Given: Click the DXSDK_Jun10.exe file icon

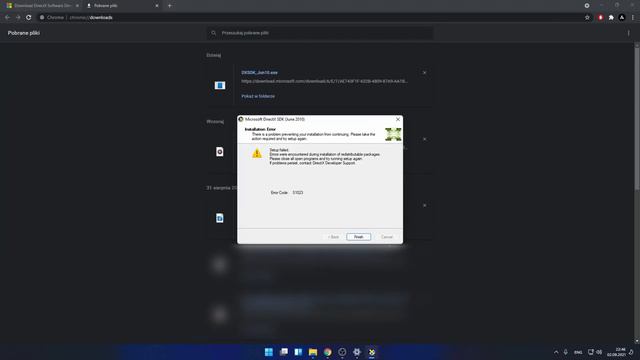Looking at the screenshot, I should coord(220,85).
